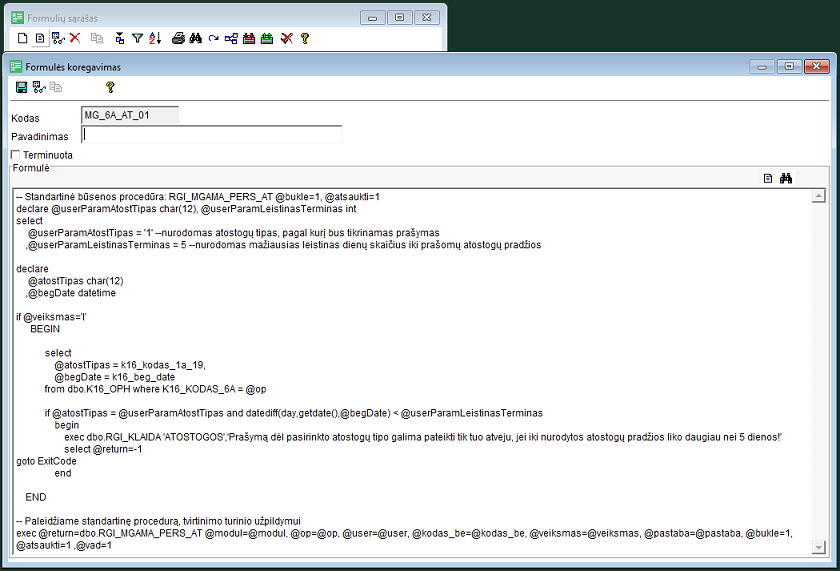The width and height of the screenshot is (840, 571).
Task: Click the green basket icon in Formulių sąrašas
Action: pos(267,38)
